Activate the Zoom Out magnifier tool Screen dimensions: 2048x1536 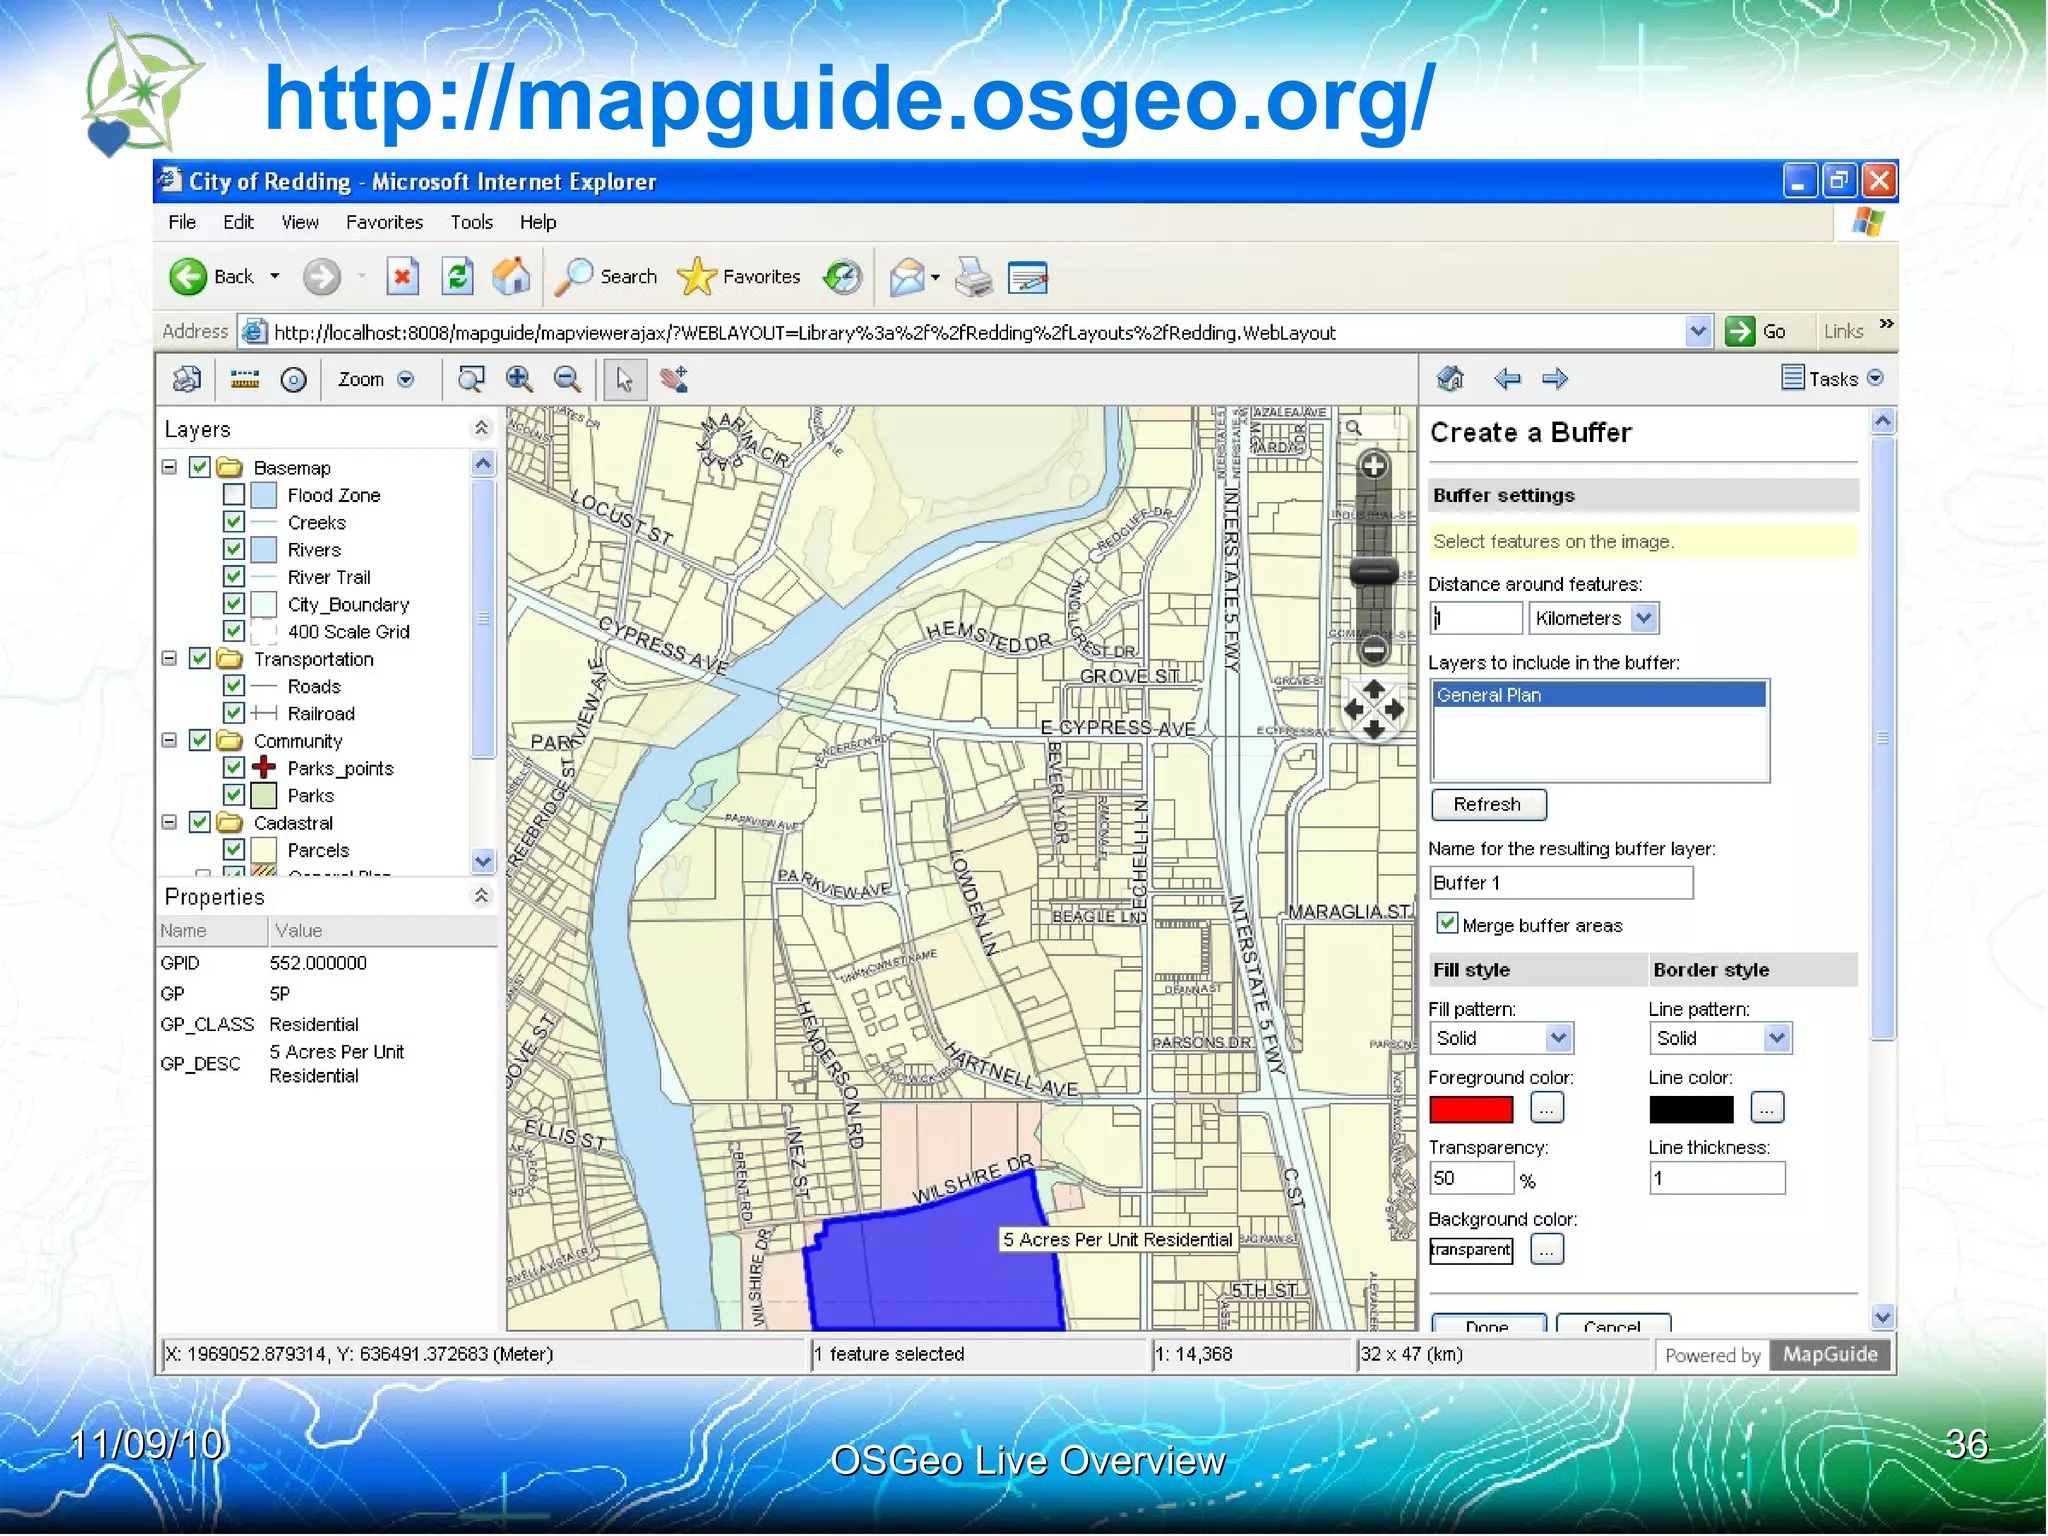tap(567, 379)
